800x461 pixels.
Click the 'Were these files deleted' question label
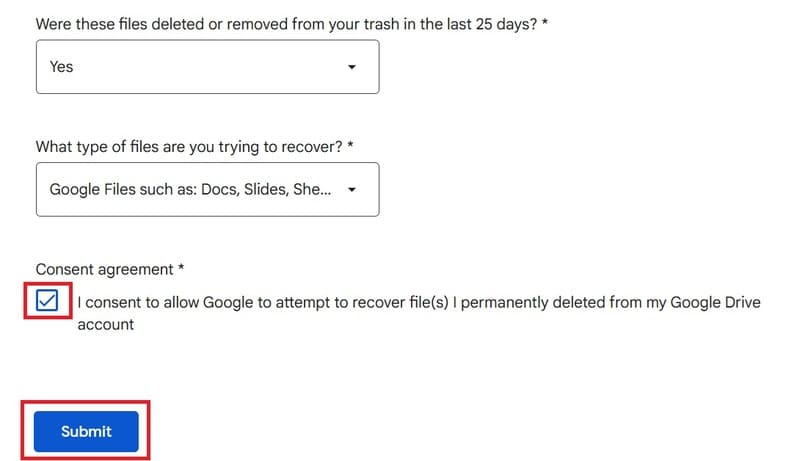(286, 24)
